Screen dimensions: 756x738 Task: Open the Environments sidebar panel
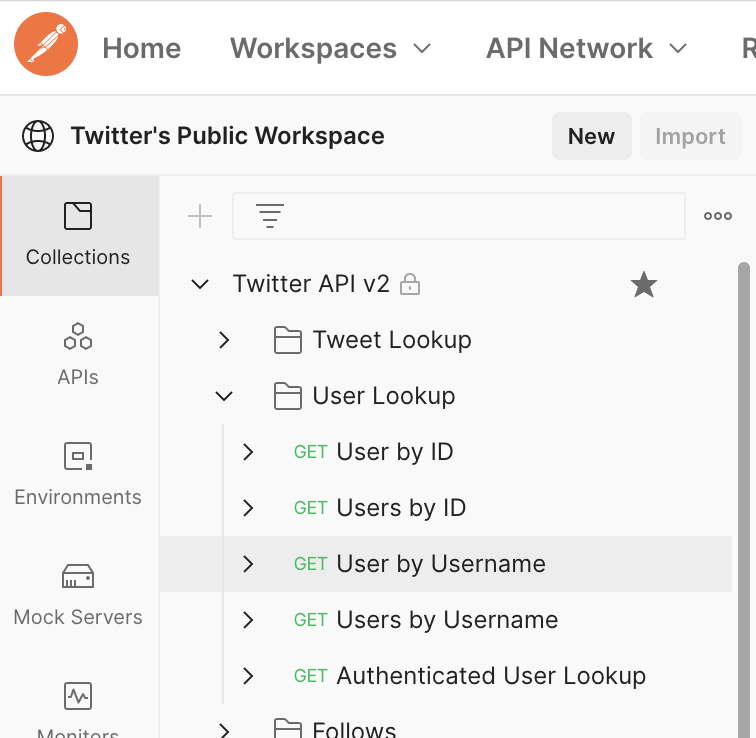78,475
